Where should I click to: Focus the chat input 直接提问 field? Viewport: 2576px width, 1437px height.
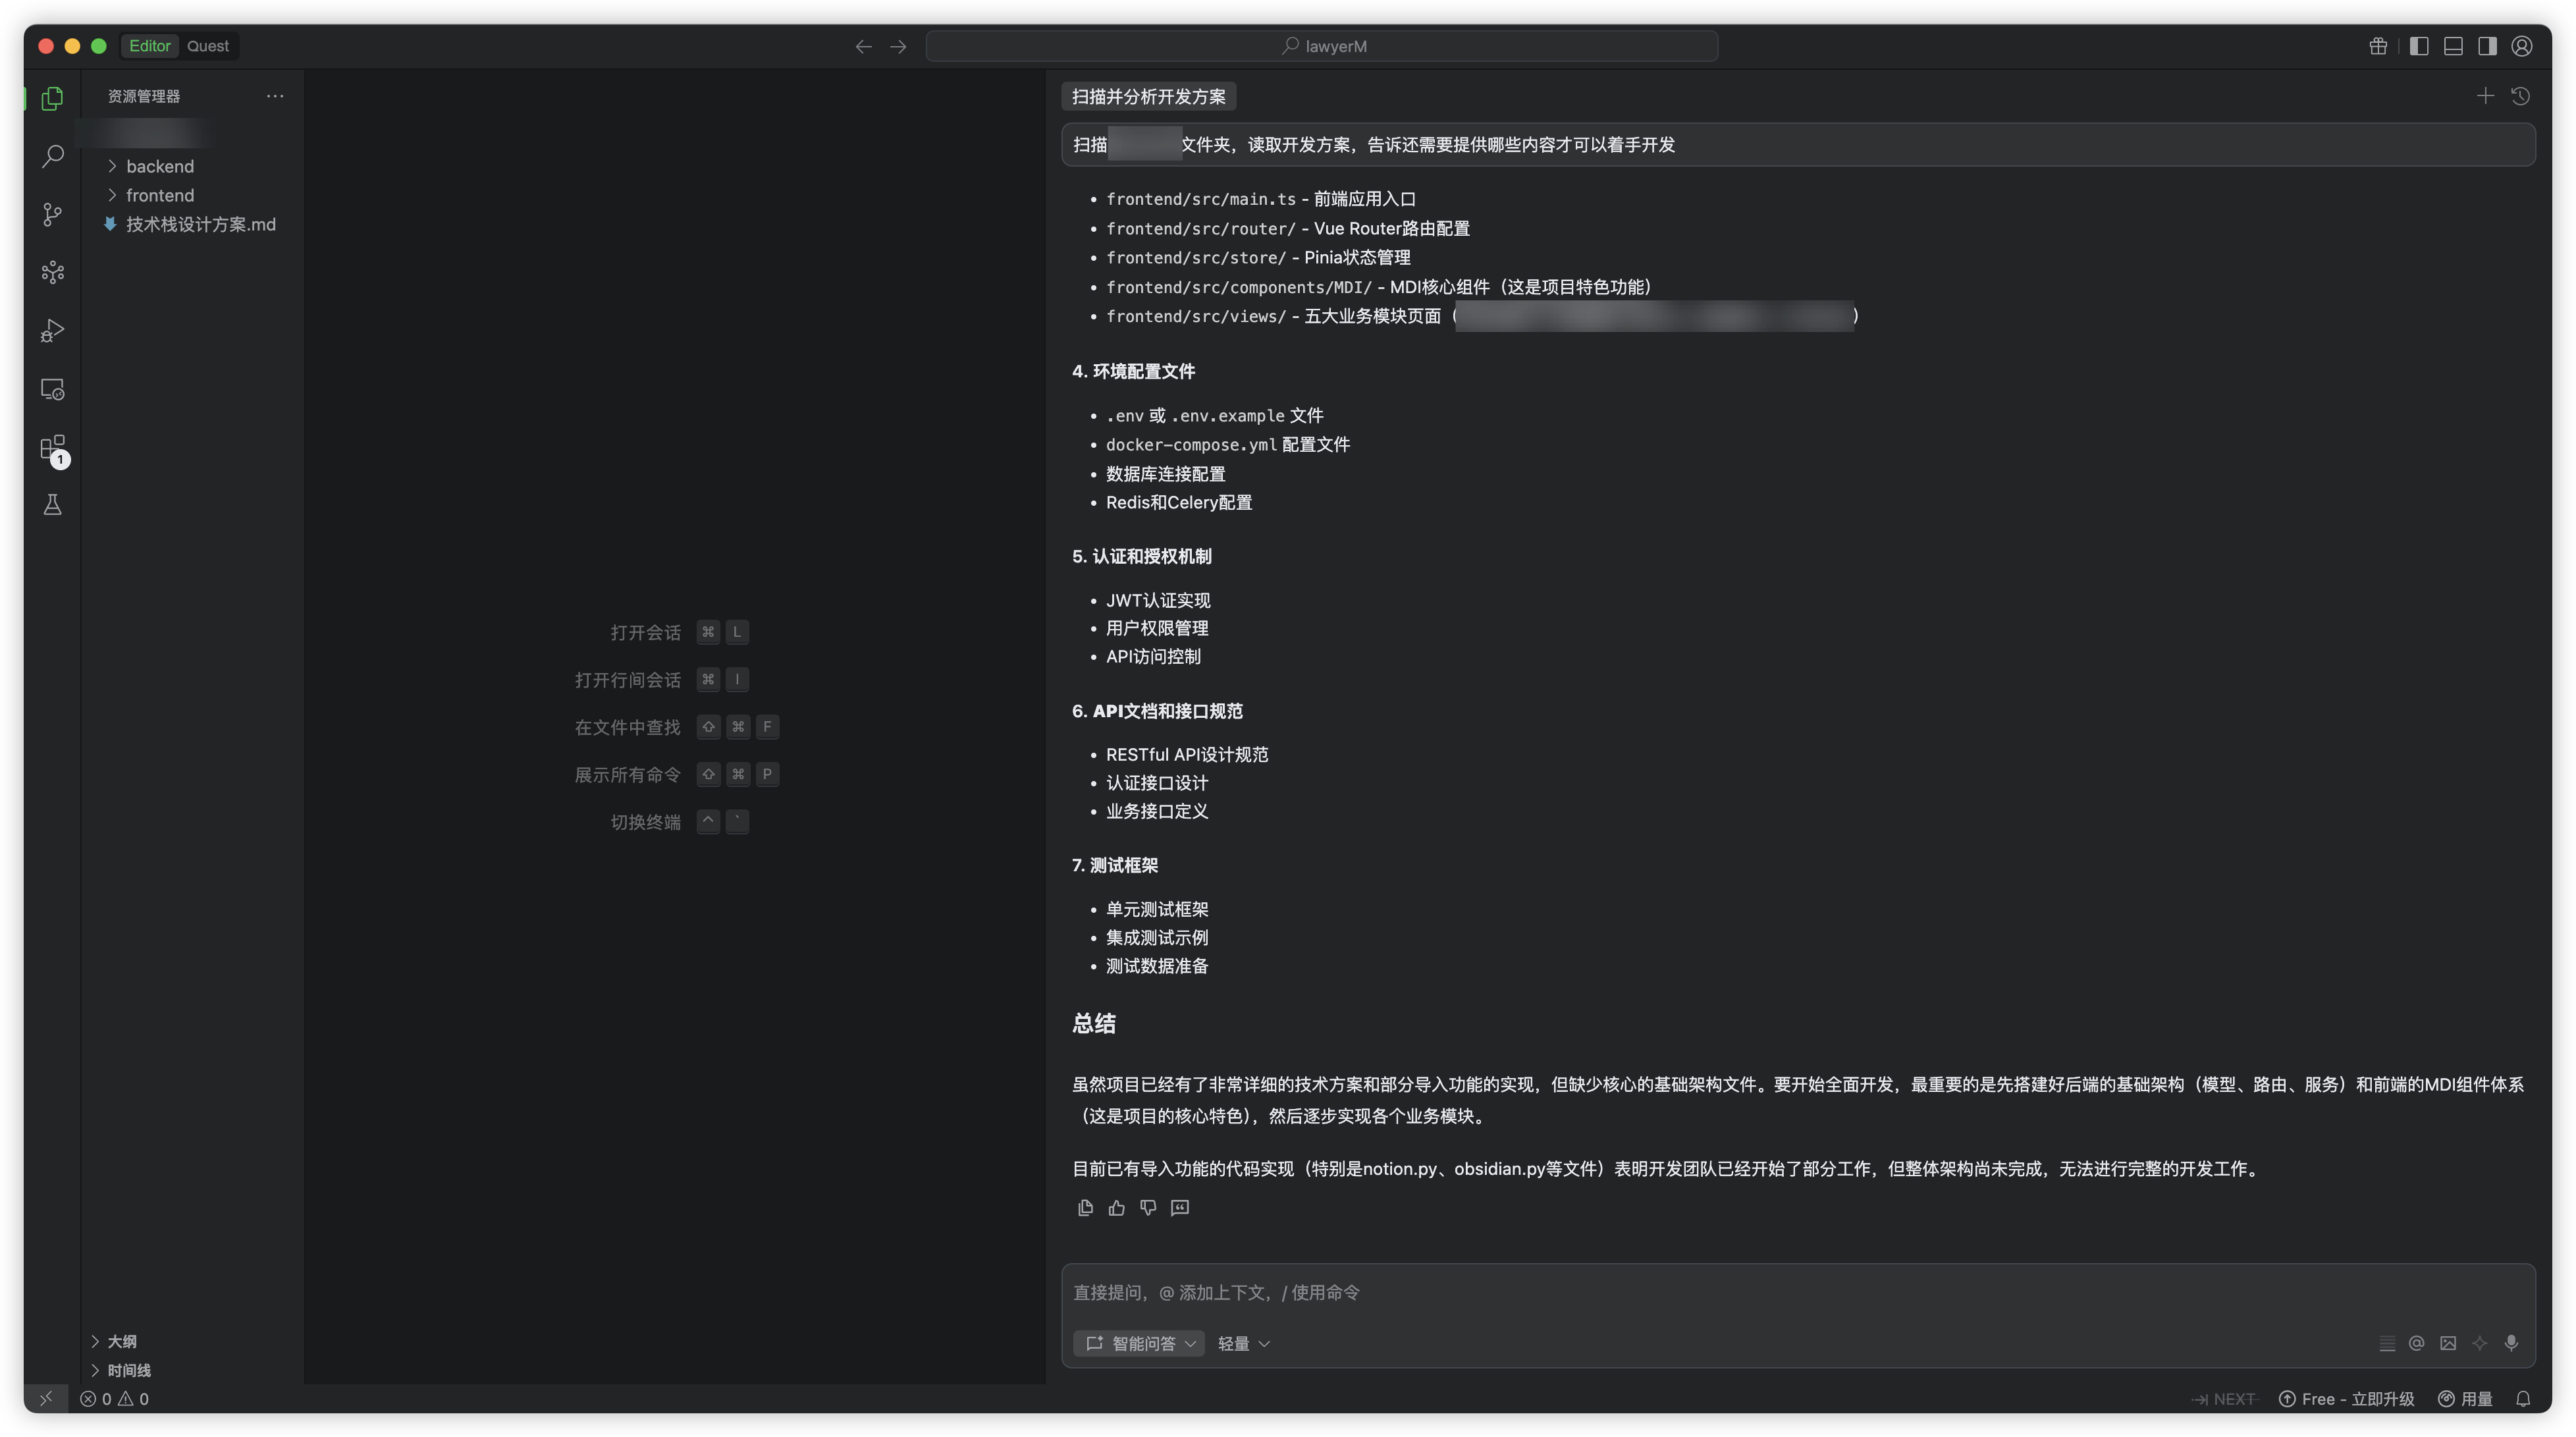click(1797, 1292)
